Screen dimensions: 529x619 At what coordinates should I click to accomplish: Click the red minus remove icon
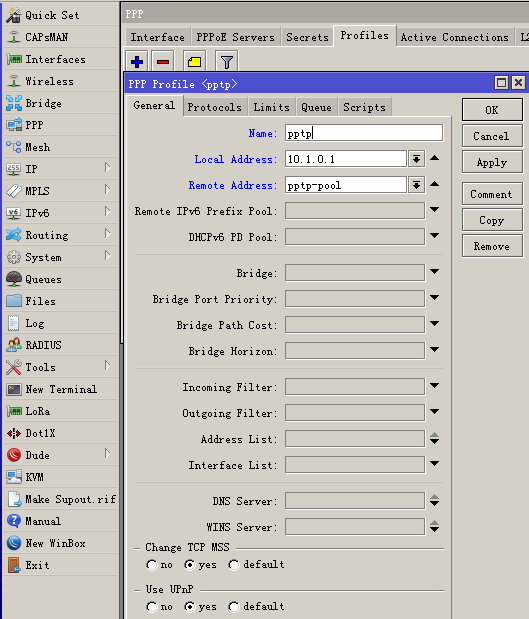pos(163,62)
